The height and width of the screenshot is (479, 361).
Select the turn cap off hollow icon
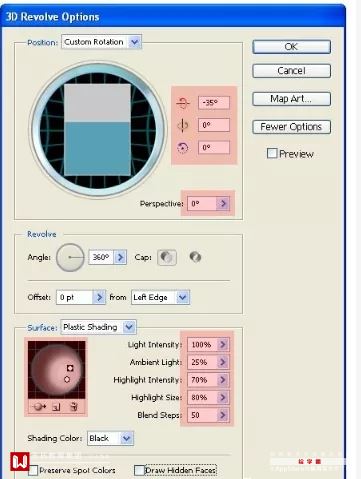coord(195,257)
